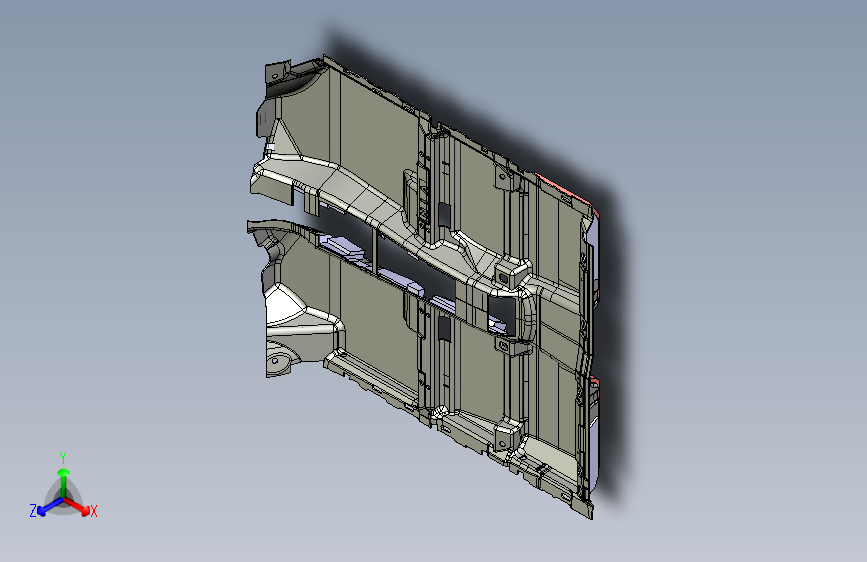Select the 3D door panel model

(425, 285)
